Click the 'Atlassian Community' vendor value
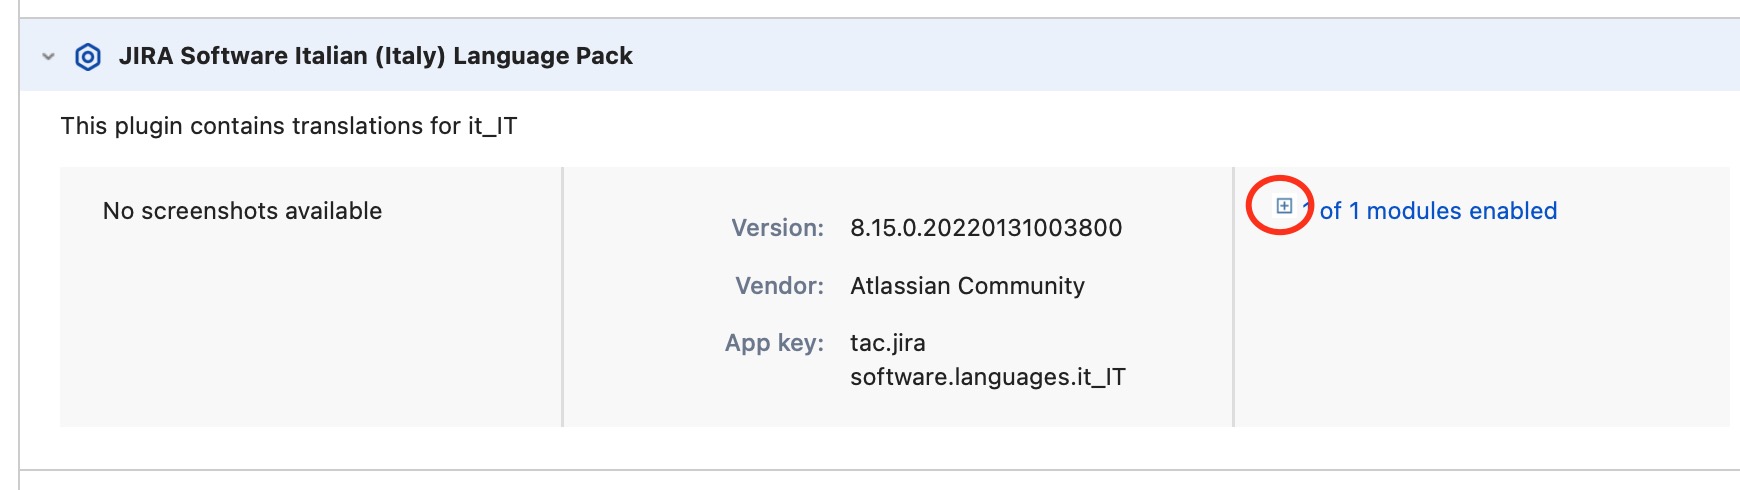Viewport: 1740px width, 490px height. [967, 286]
